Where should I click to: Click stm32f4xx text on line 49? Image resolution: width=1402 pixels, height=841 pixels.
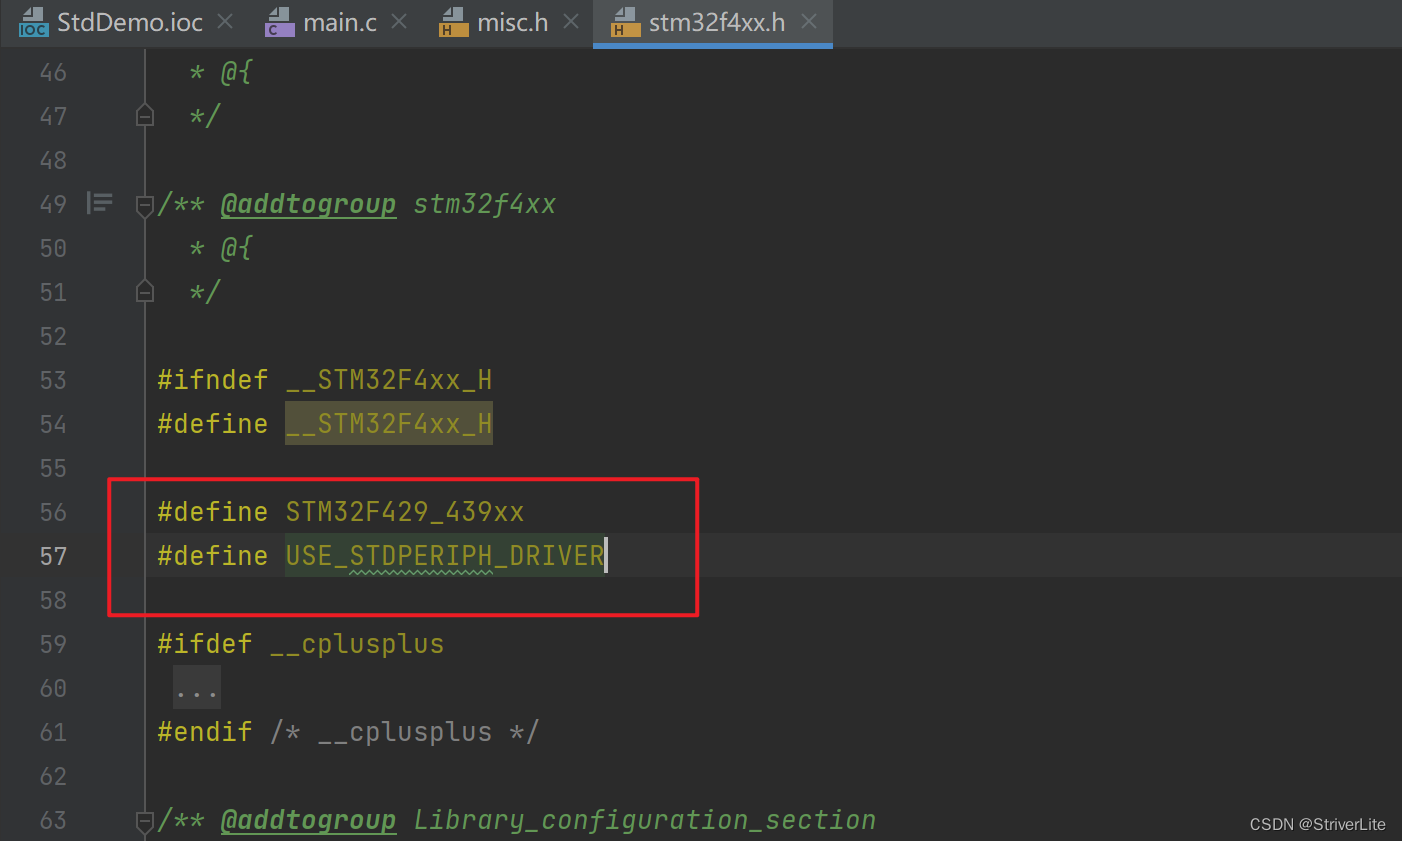pos(485,204)
